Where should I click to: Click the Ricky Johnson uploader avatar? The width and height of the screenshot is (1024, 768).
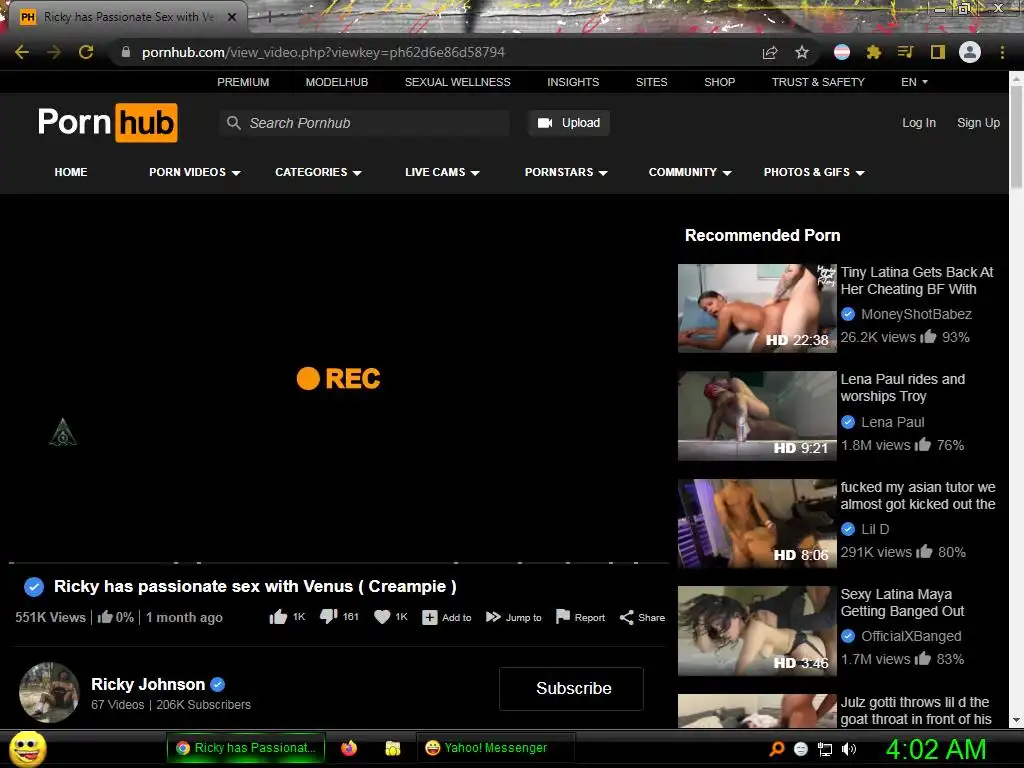49,692
